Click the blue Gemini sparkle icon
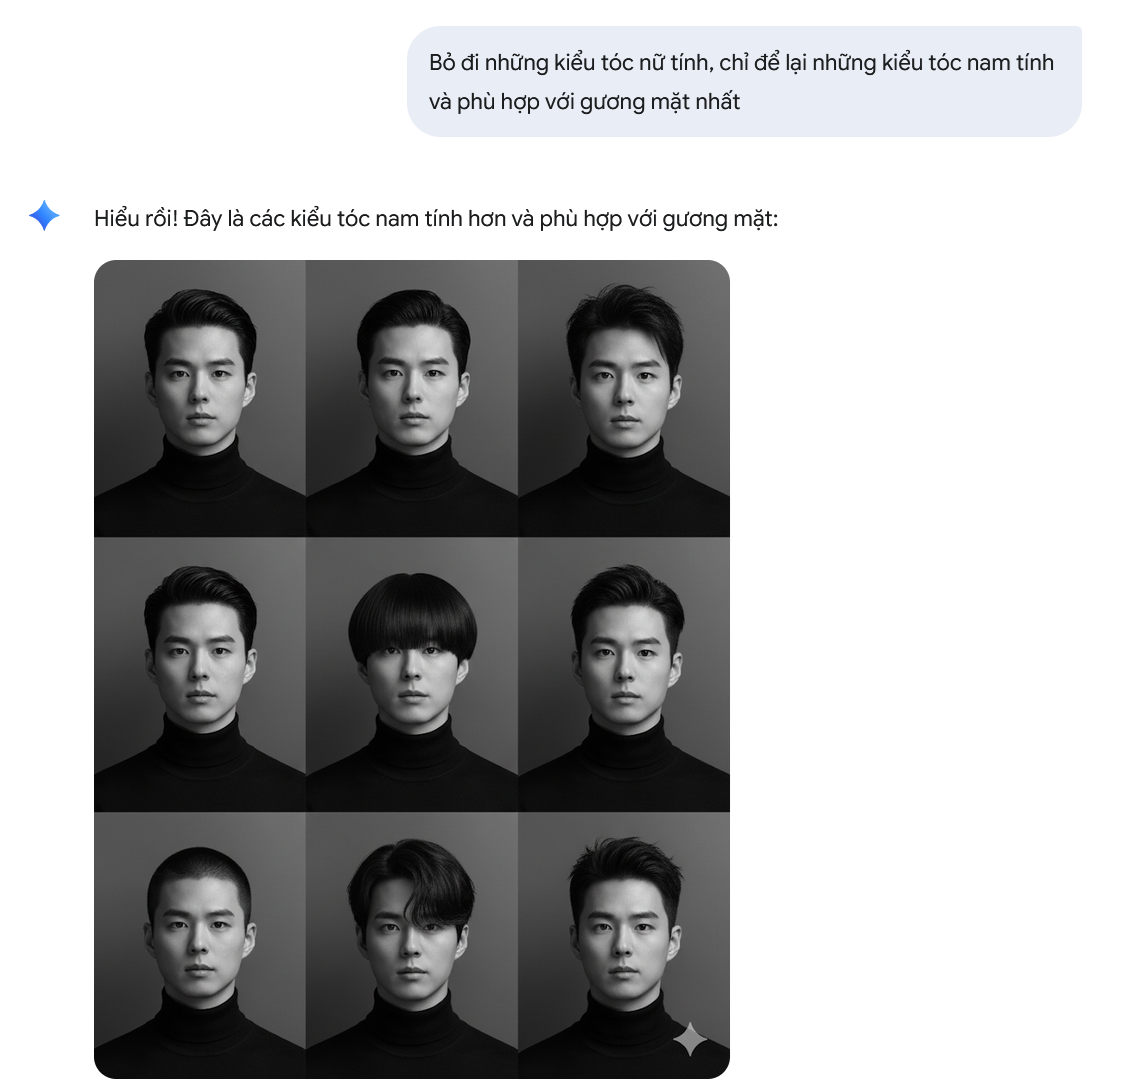The image size is (1123, 1092). (44, 216)
